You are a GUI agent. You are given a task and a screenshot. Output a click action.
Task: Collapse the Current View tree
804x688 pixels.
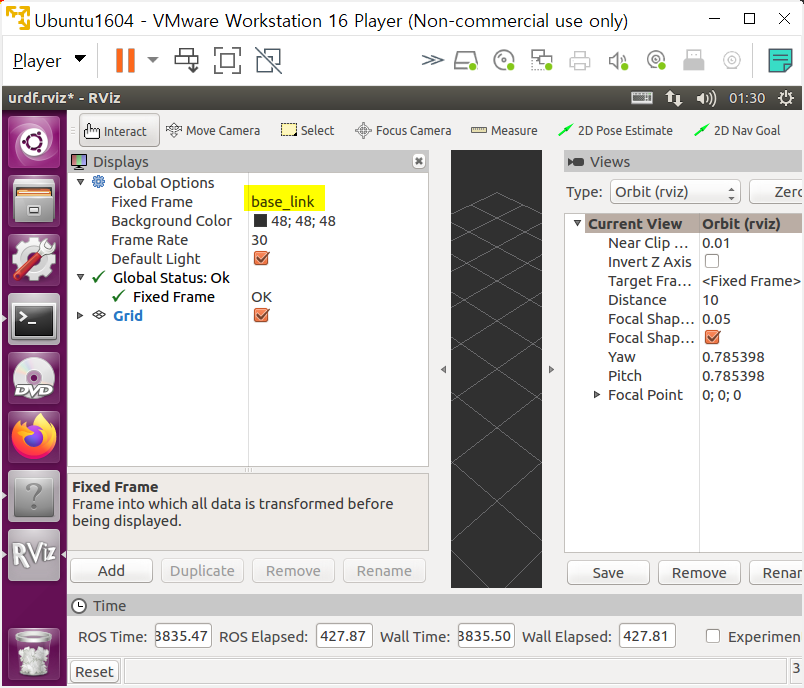point(577,223)
